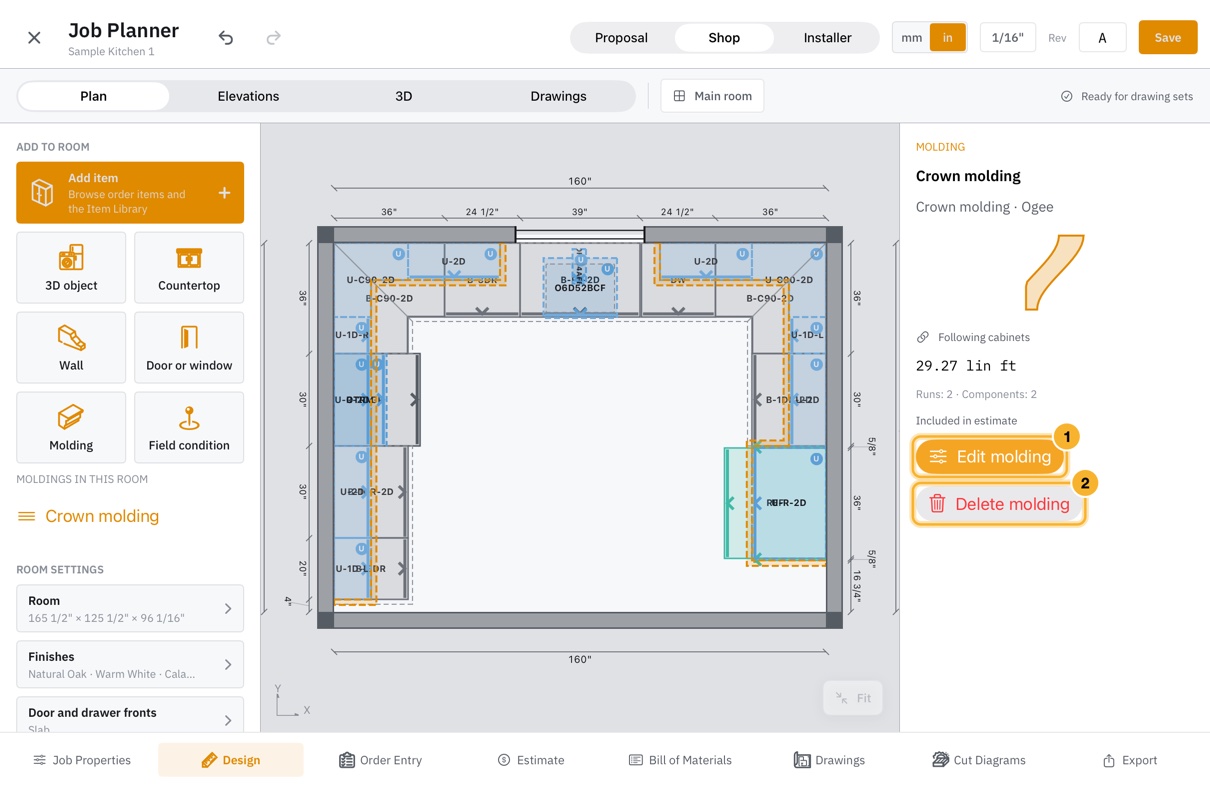
Task: Click the revision field showing A
Action: point(1102,38)
